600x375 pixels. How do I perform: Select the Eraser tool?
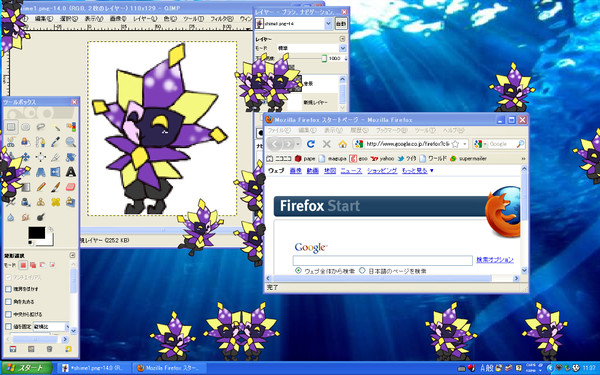click(x=70, y=187)
